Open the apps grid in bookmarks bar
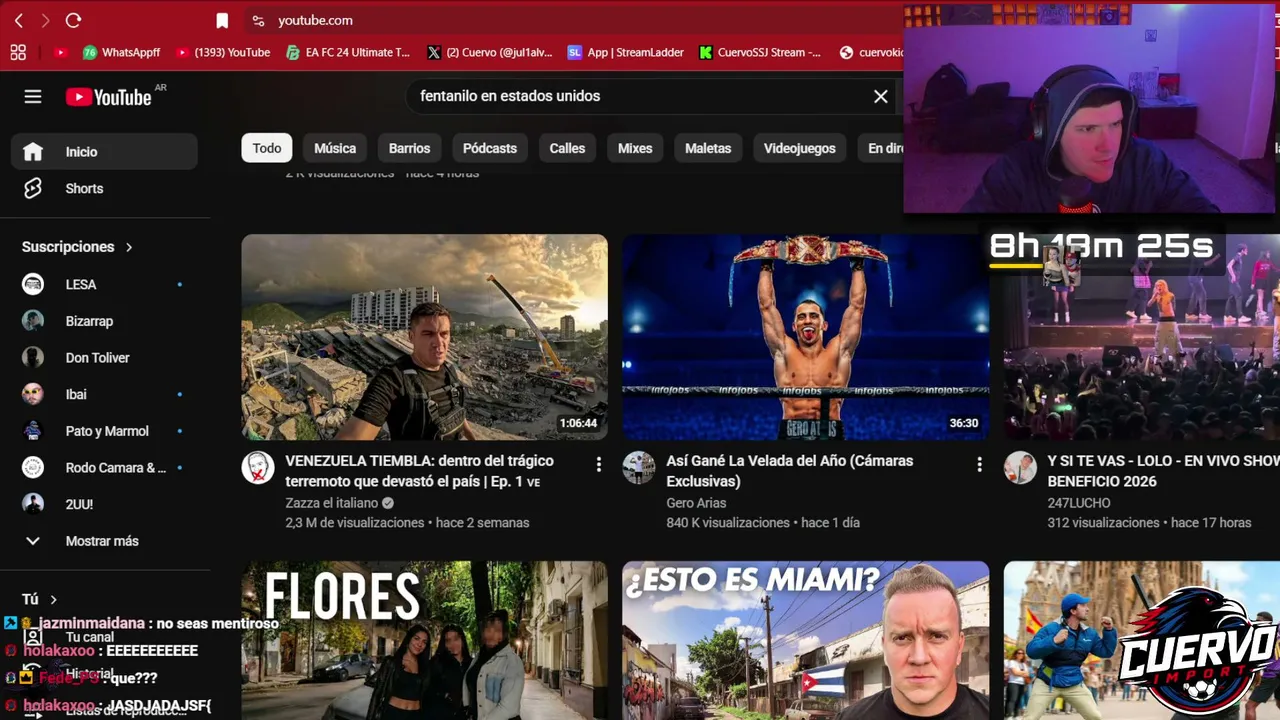1280x720 pixels. click(x=18, y=52)
